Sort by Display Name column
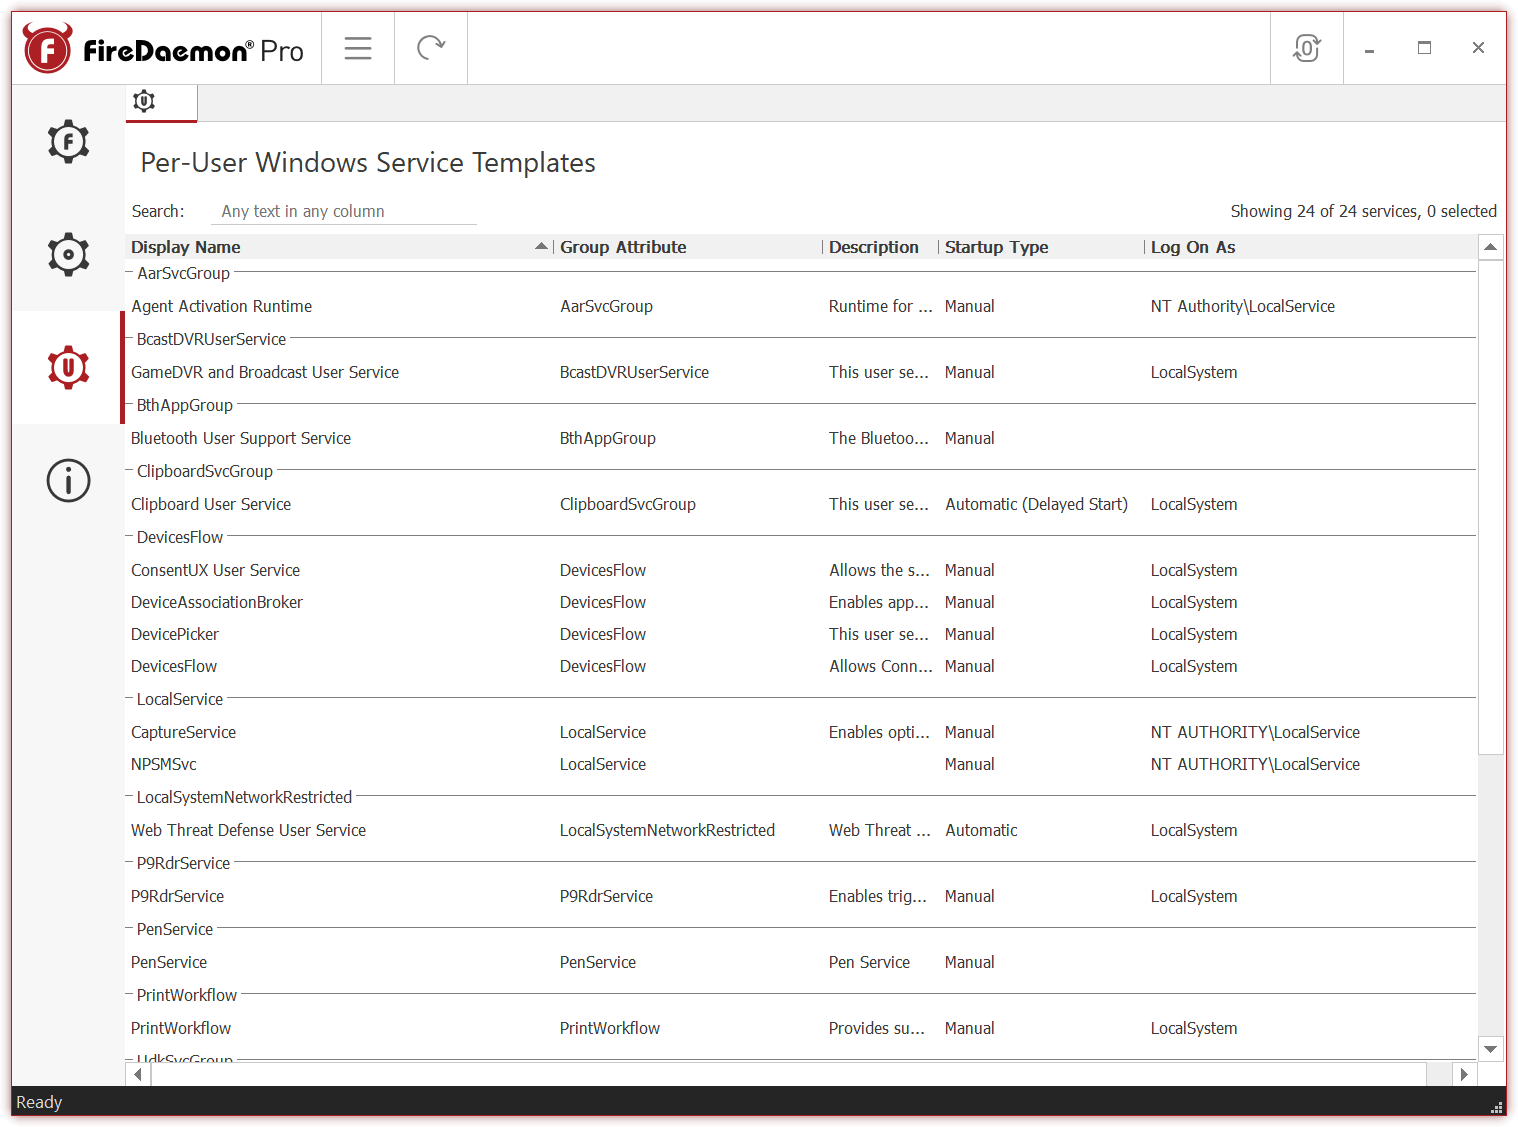The height and width of the screenshot is (1127, 1518). pos(340,247)
